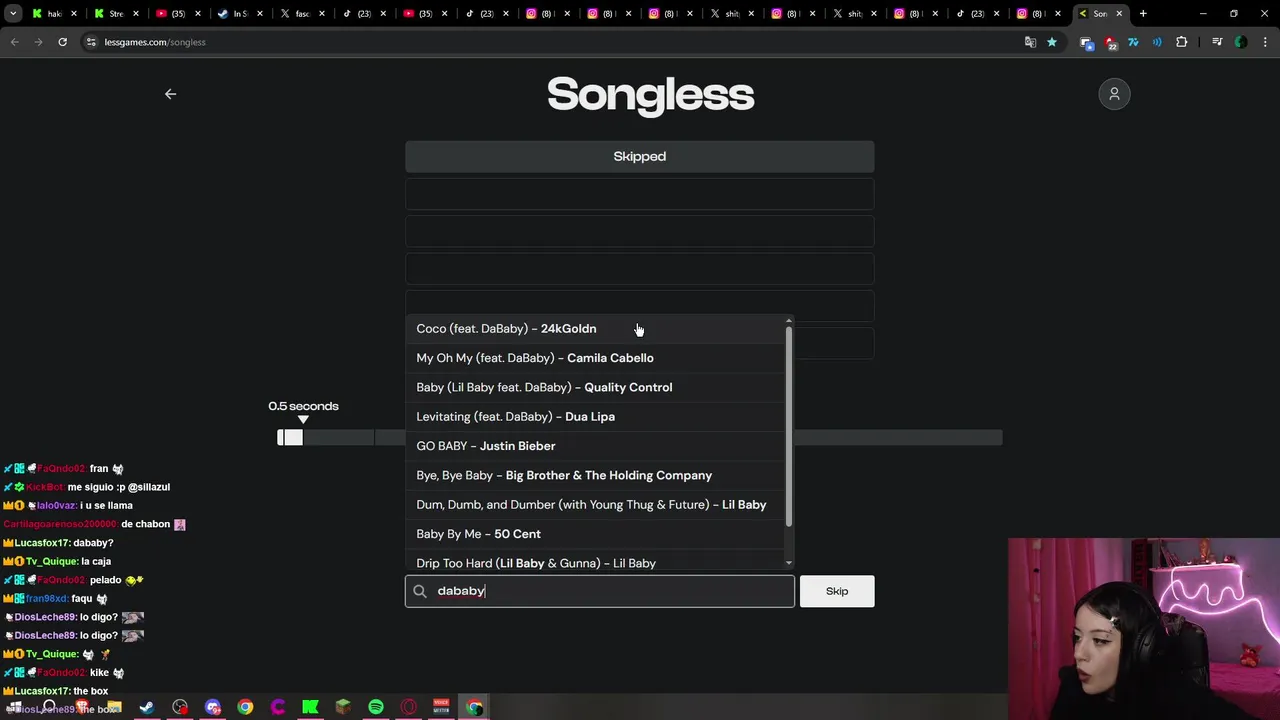
Task: Select Coco (feat. DaBaby) – 24kGoldn
Action: pyautogui.click(x=596, y=329)
